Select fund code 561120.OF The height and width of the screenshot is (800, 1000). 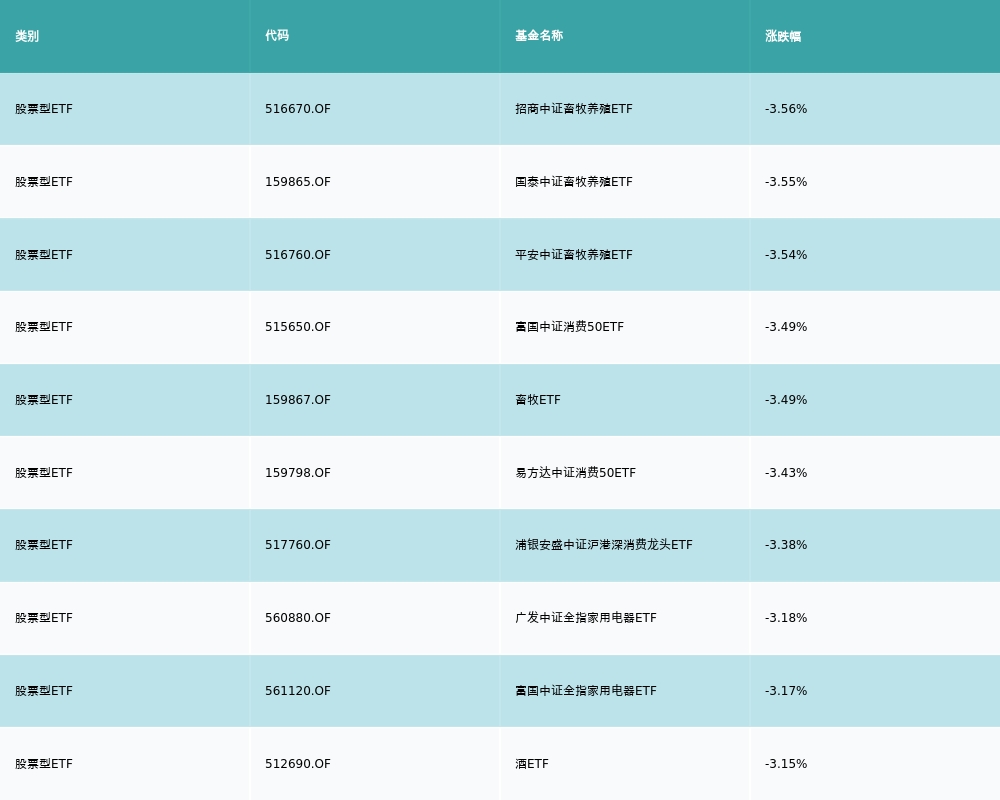click(298, 691)
